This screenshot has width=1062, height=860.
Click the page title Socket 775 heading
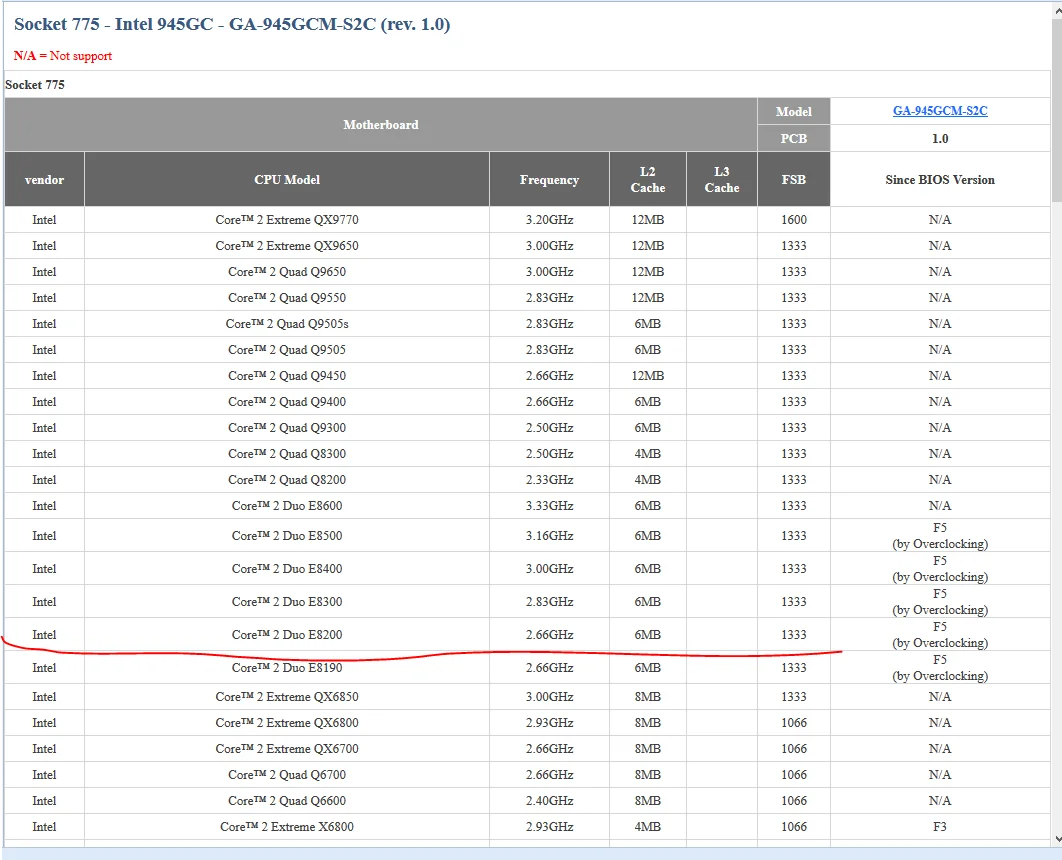(x=232, y=25)
